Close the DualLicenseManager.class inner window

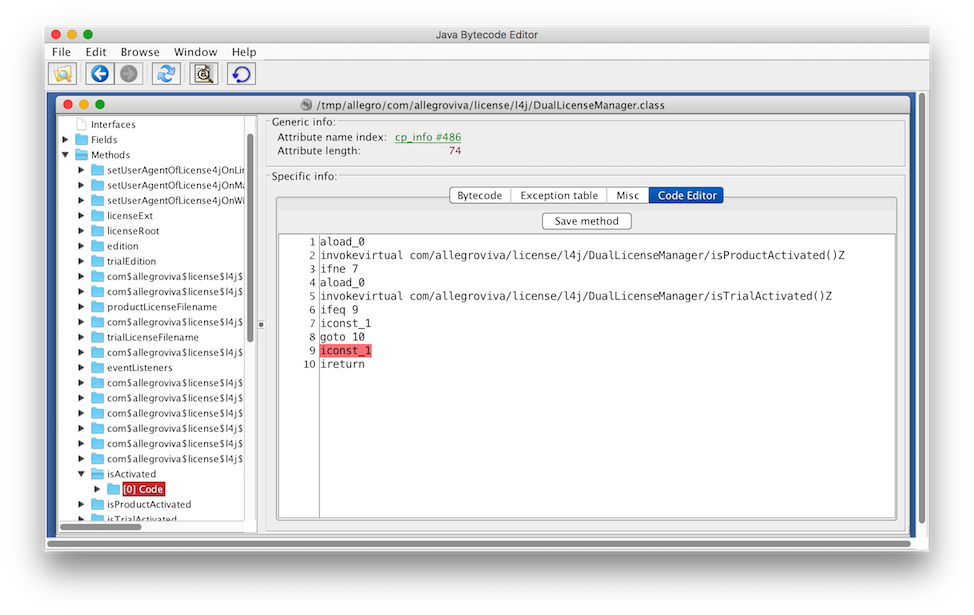click(68, 104)
